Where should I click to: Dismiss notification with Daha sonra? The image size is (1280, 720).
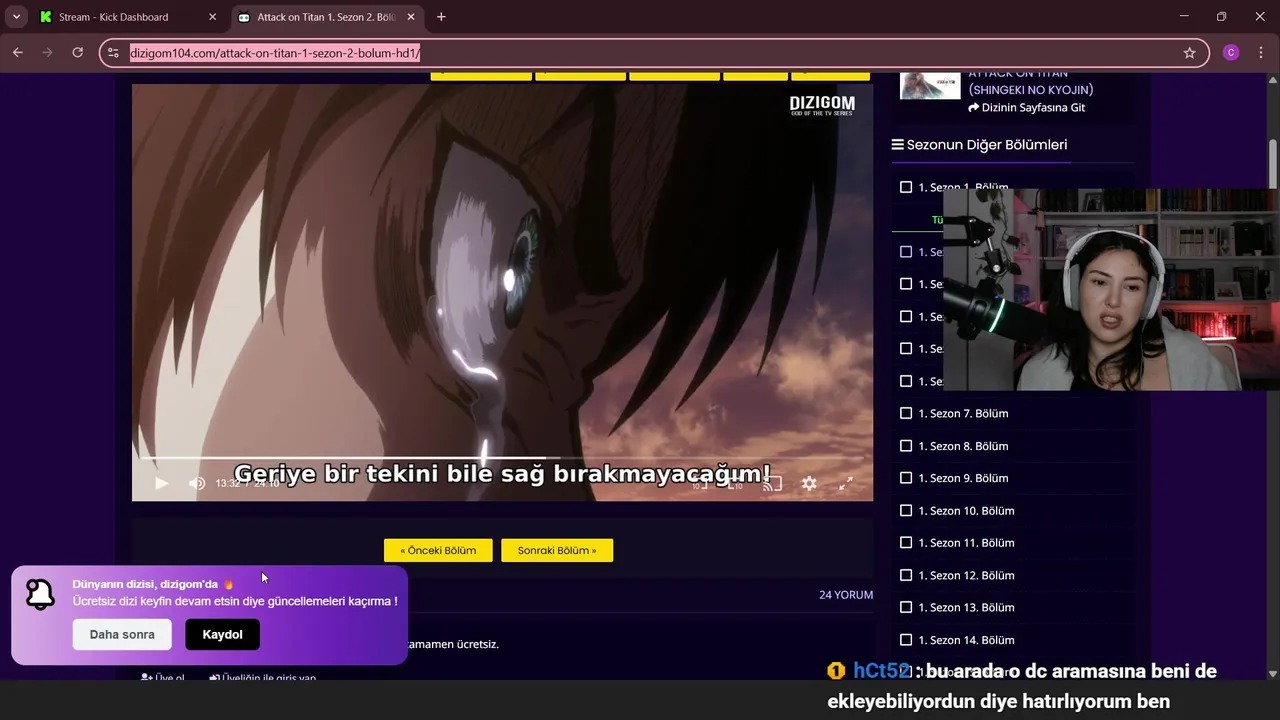(122, 635)
